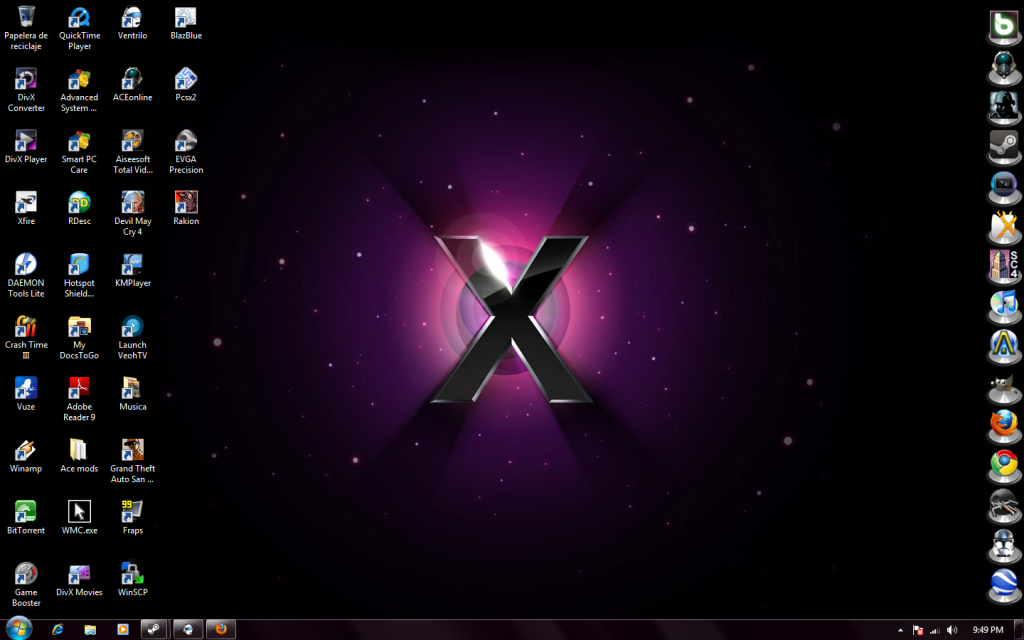1024x640 pixels.
Task: Select the KMPlayer desktop shortcut
Action: (x=133, y=270)
